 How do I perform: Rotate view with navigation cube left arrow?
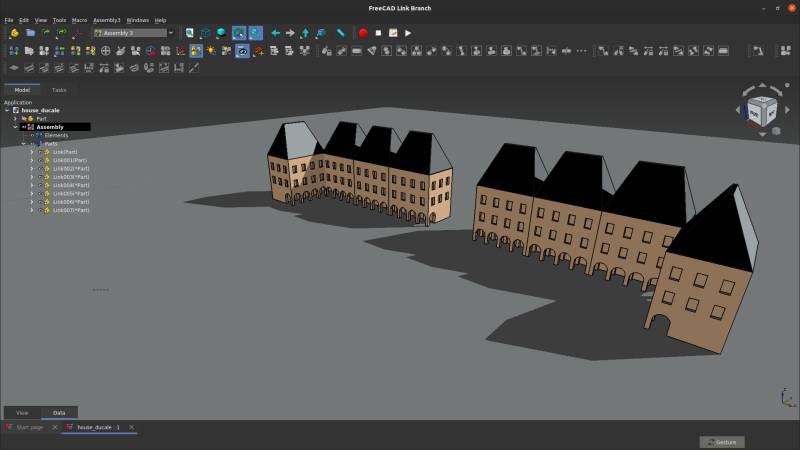[x=738, y=110]
